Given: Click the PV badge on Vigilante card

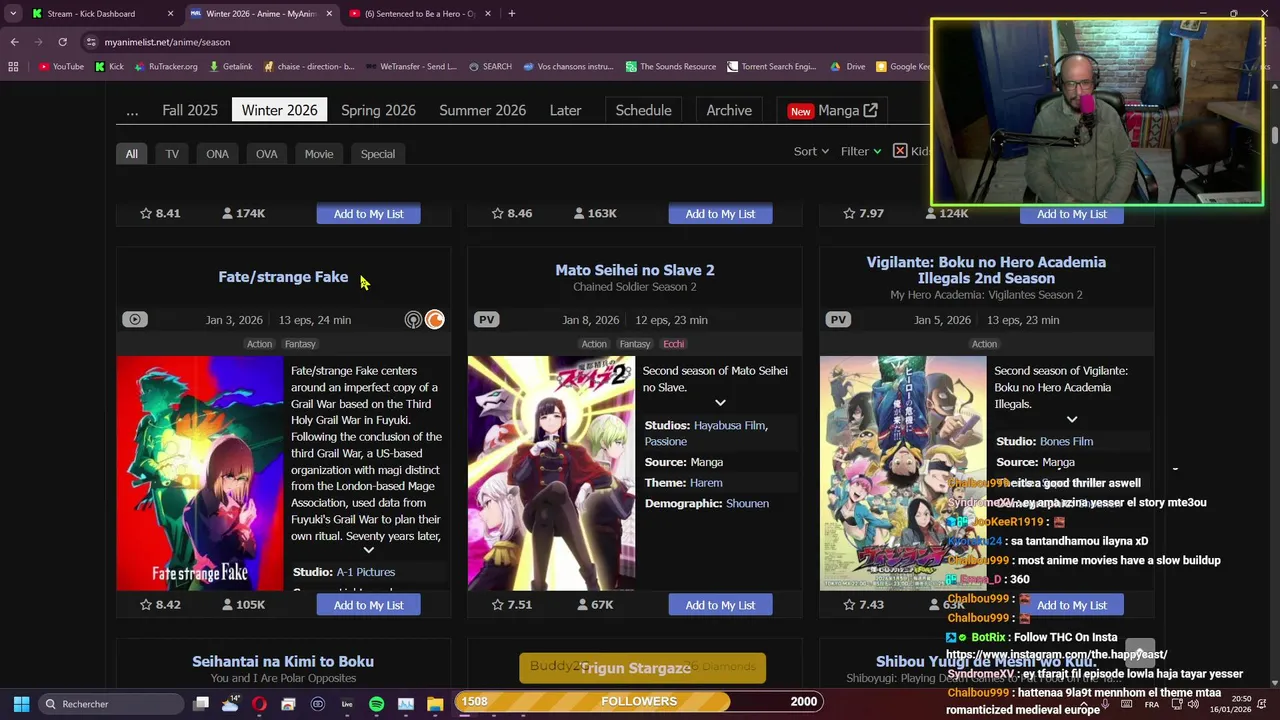Looking at the screenshot, I should click(838, 320).
